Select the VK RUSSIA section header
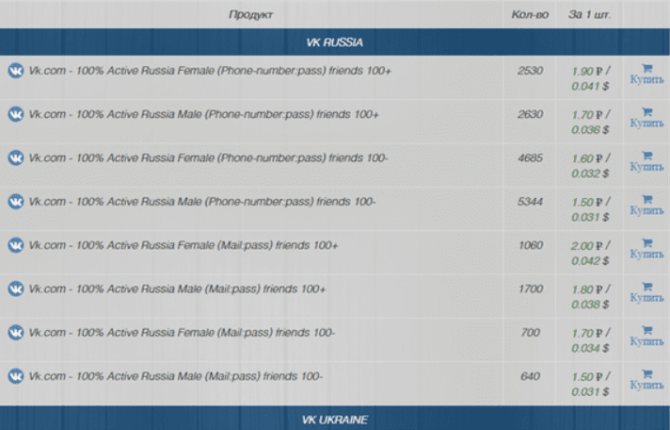 coord(335,42)
